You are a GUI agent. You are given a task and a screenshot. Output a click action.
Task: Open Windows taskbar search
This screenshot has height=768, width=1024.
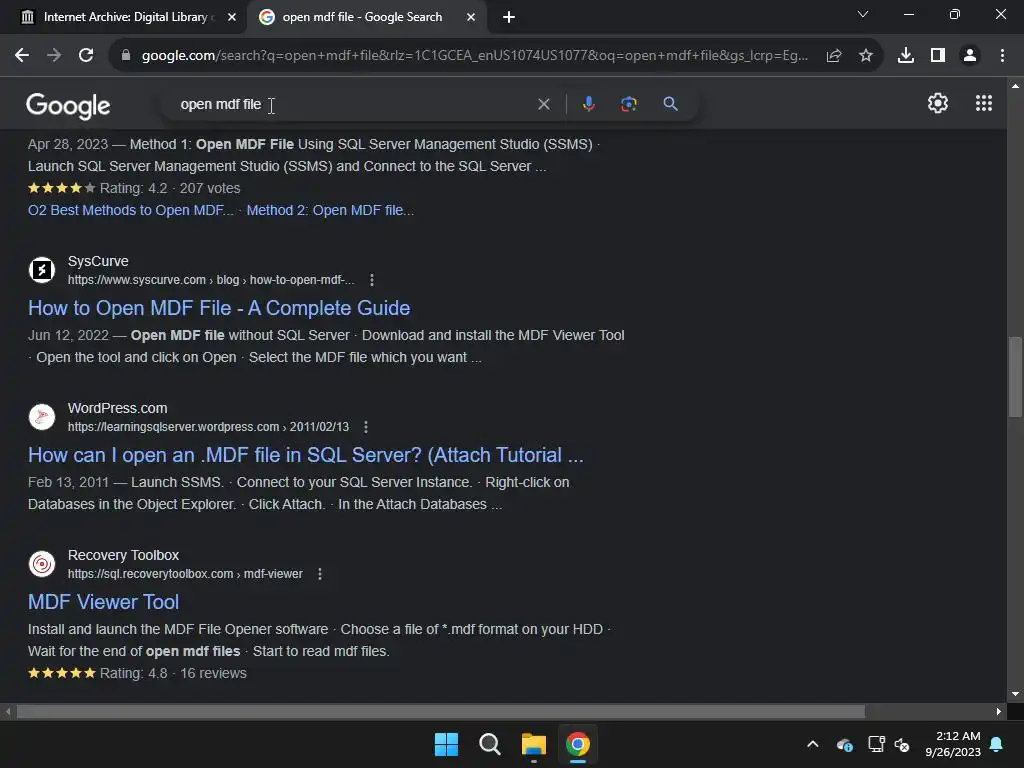point(490,744)
